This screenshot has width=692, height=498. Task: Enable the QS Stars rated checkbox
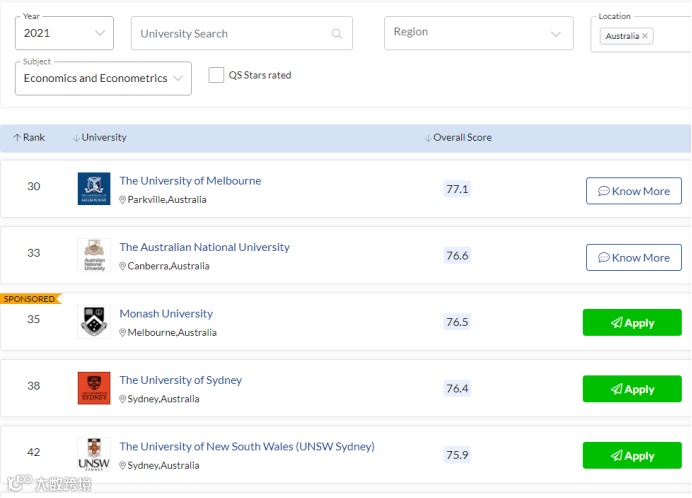coord(216,75)
